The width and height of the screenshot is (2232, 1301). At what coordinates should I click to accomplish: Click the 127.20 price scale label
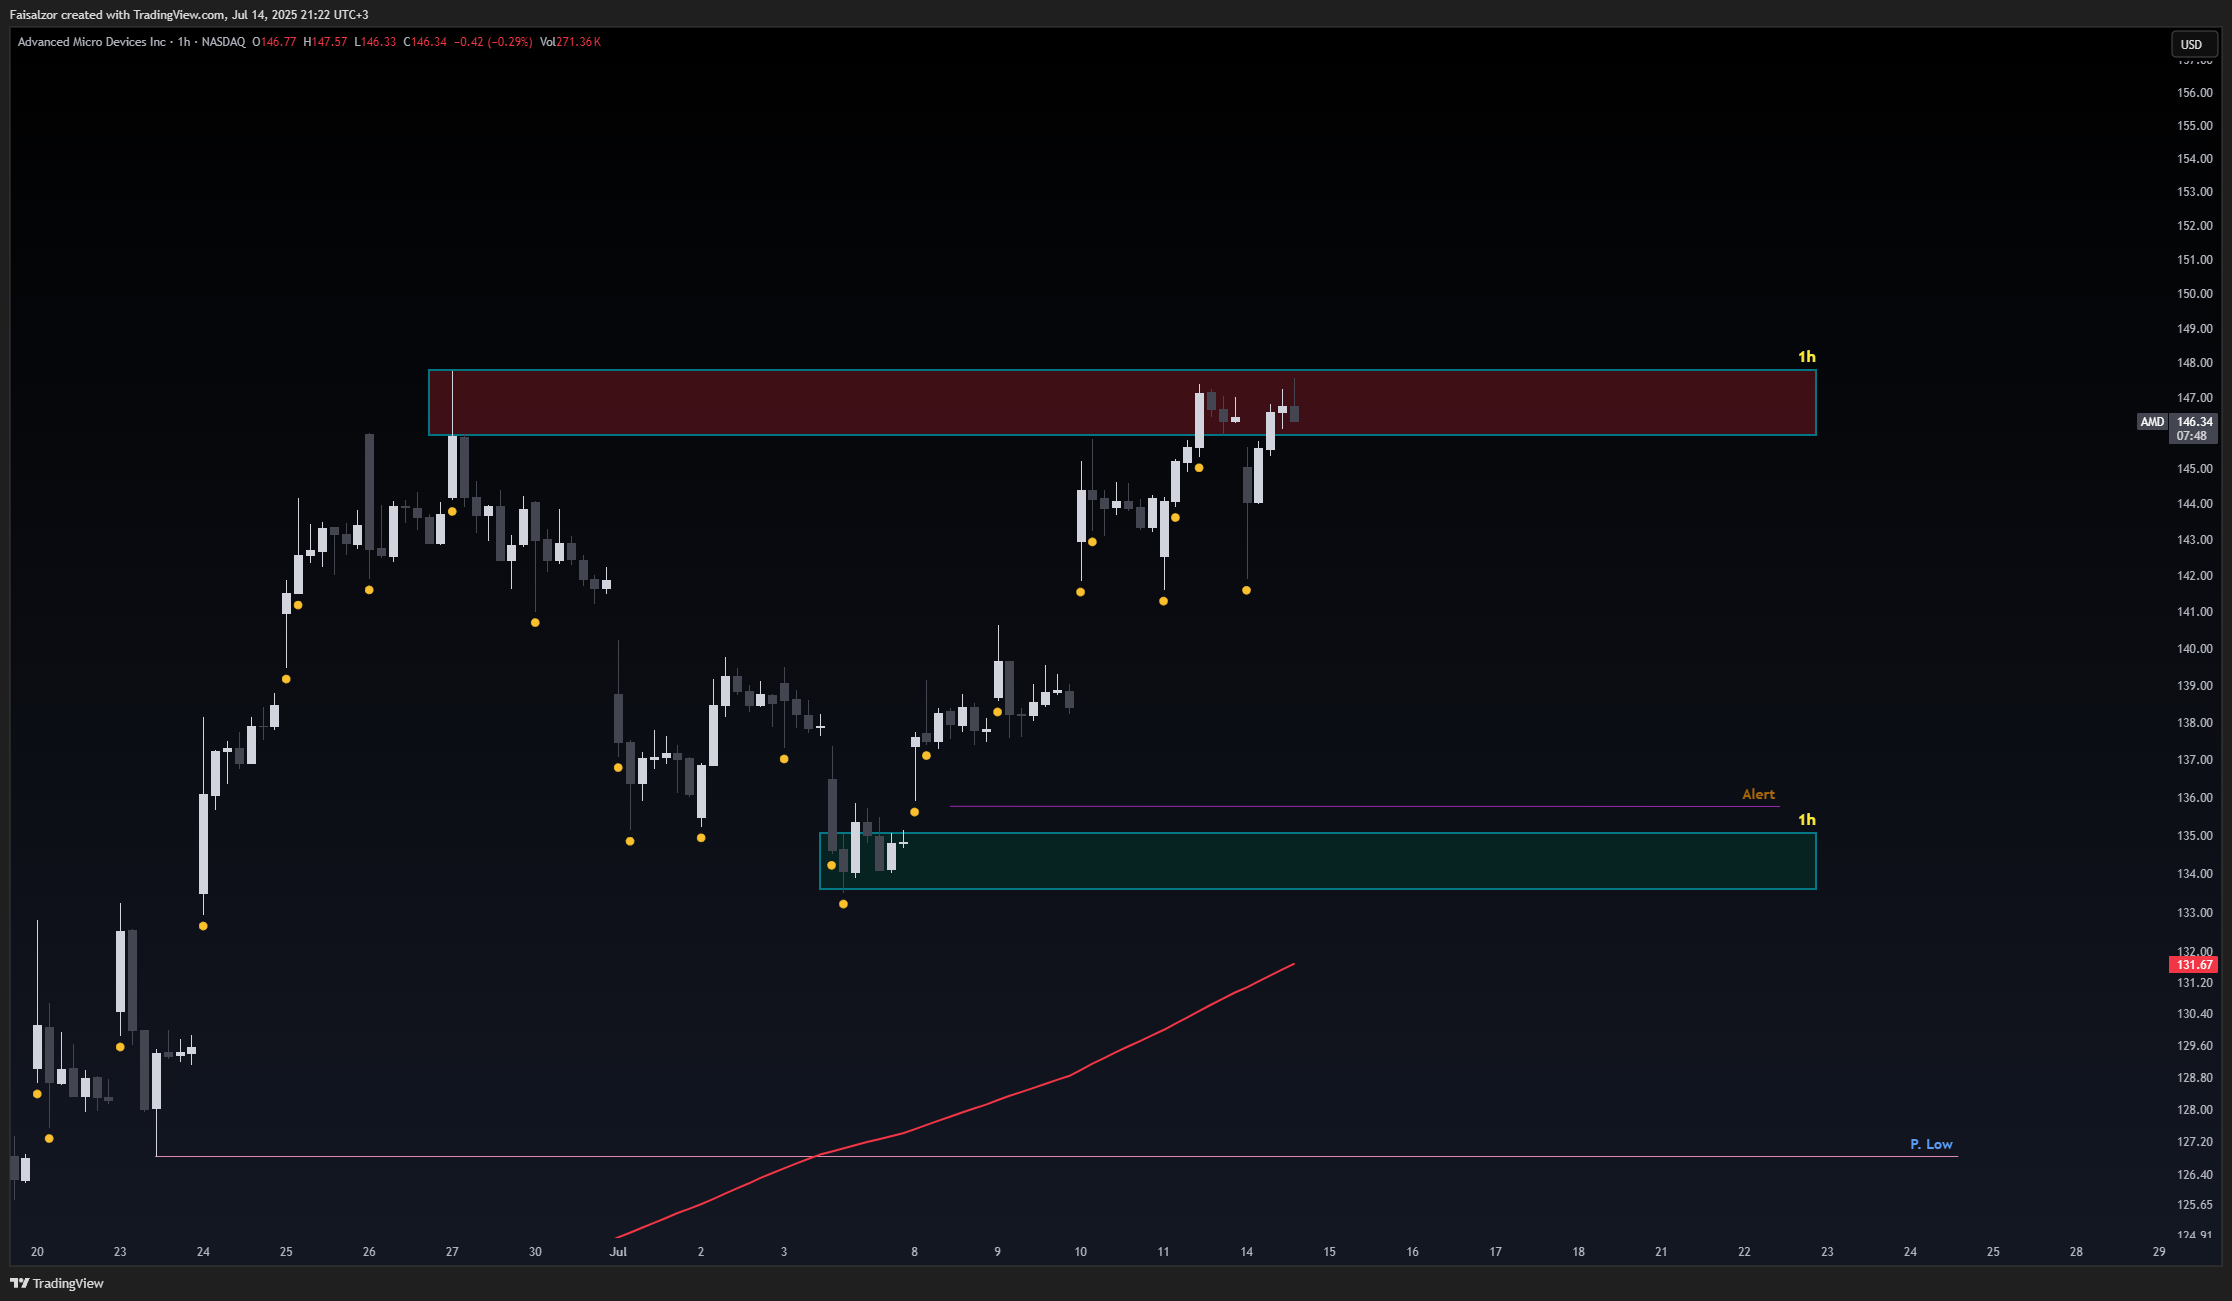coord(2194,1142)
